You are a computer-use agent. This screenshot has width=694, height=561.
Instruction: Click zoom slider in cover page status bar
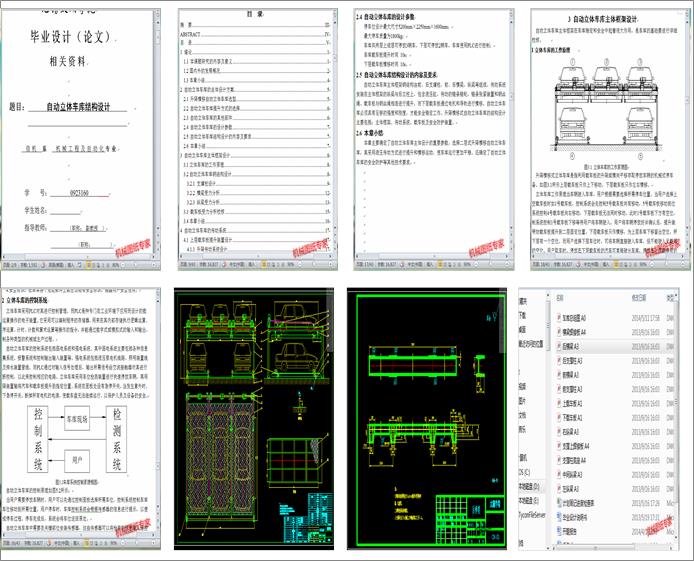coord(139,265)
